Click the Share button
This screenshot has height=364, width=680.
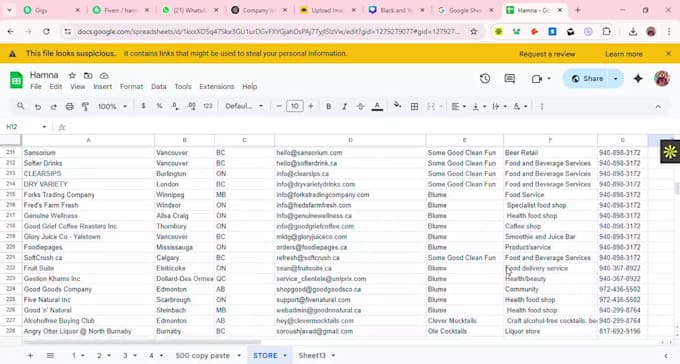[x=588, y=79]
